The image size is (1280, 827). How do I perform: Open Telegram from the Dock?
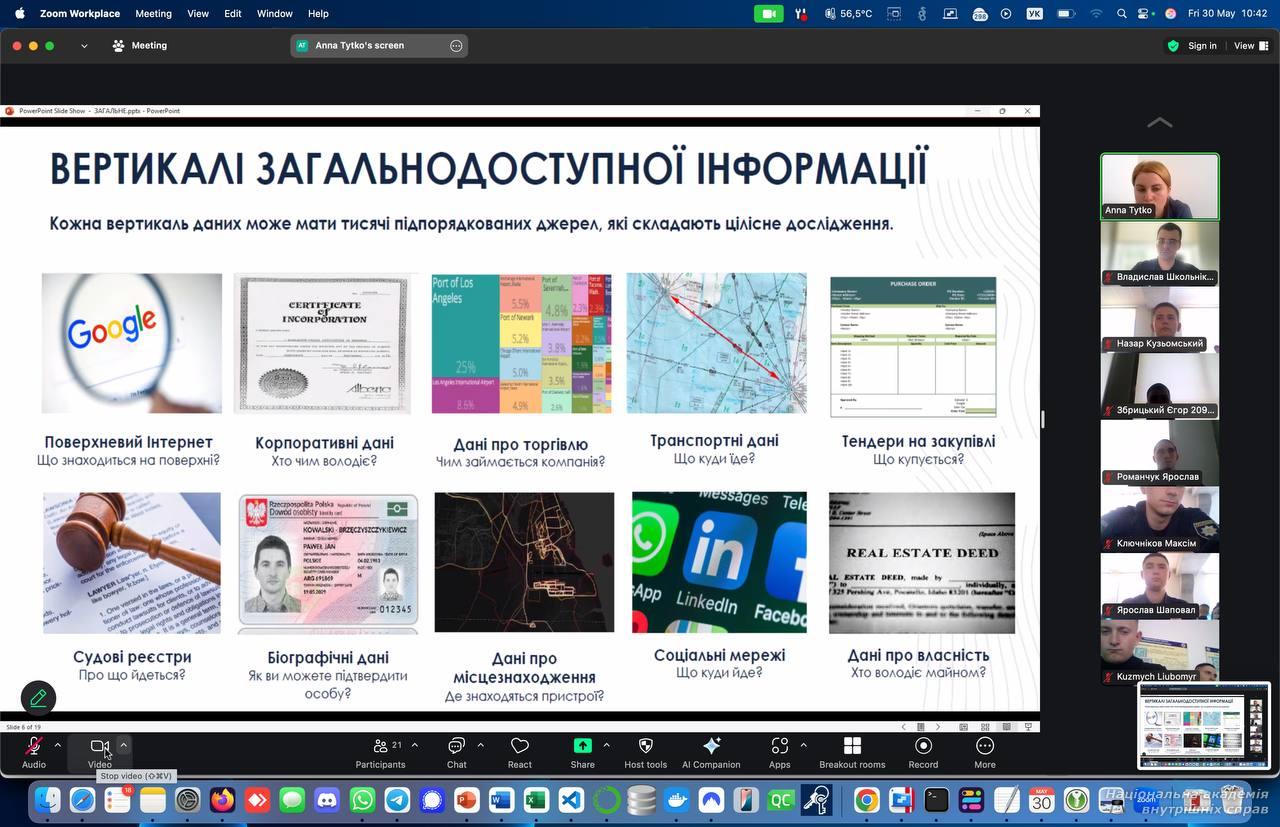[x=397, y=800]
